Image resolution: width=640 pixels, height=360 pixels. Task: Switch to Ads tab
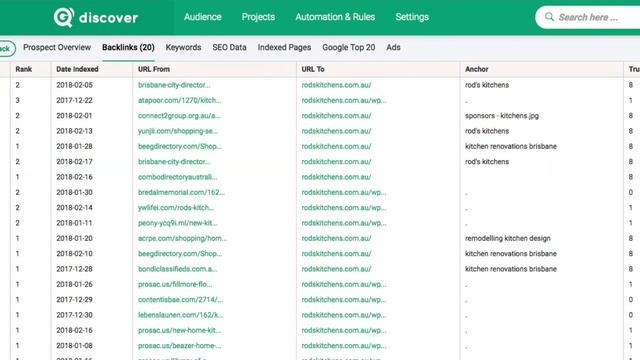393,47
